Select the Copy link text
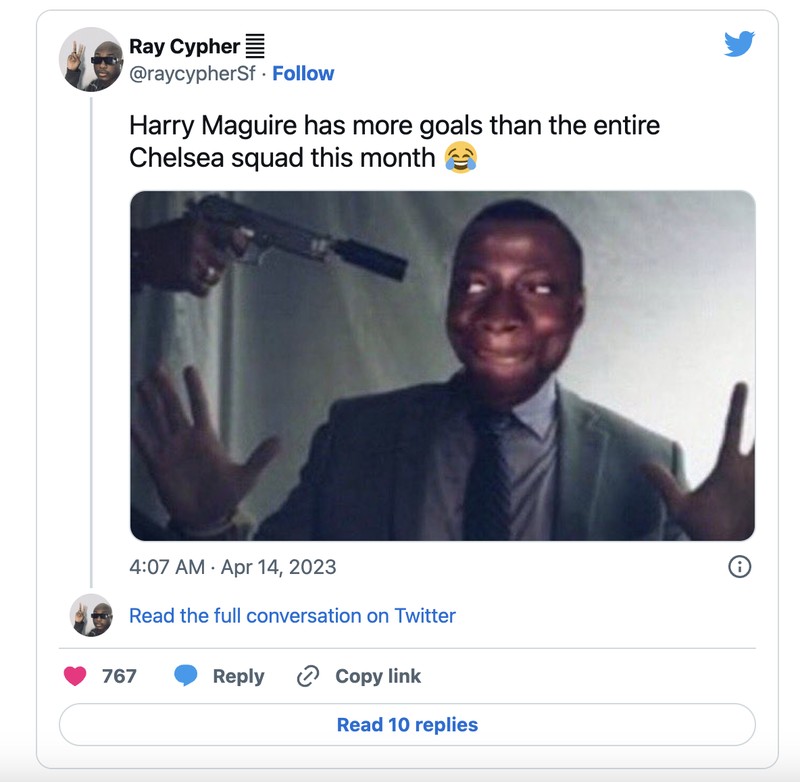 click(x=378, y=676)
